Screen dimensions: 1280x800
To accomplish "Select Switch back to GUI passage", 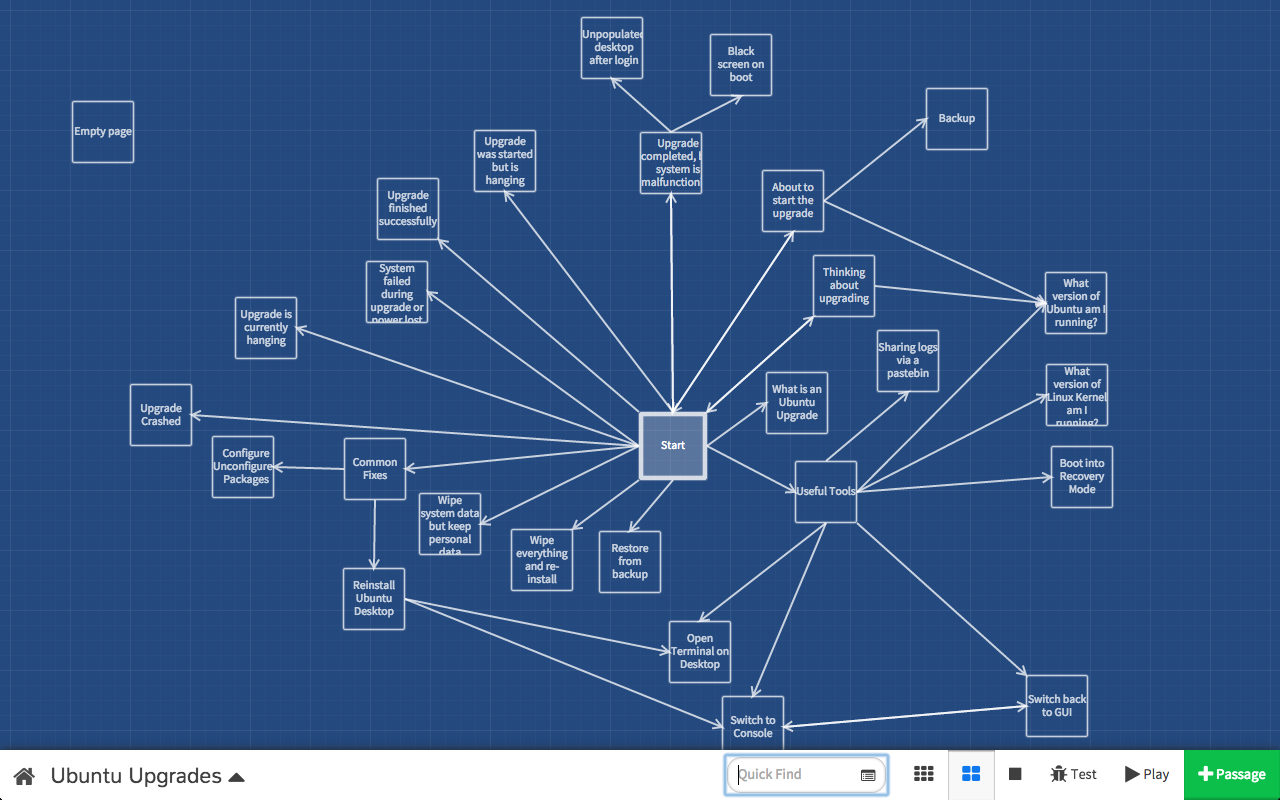I will tap(1057, 706).
